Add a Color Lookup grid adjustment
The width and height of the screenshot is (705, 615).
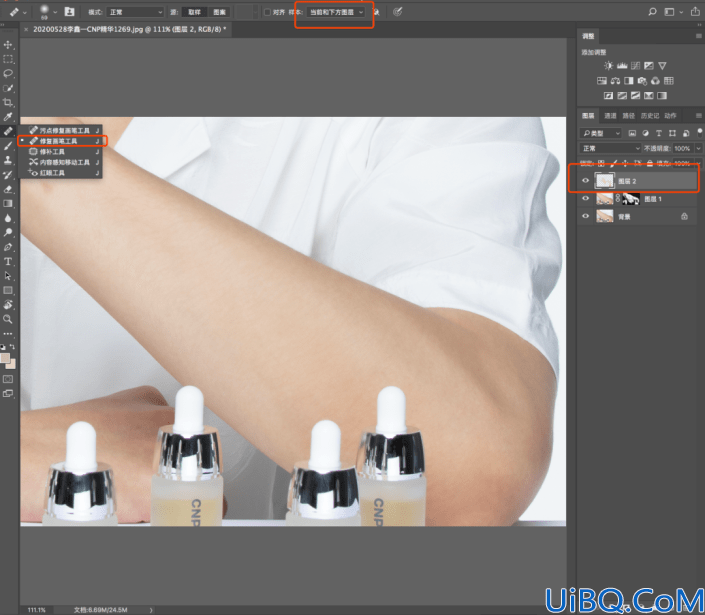(x=669, y=81)
